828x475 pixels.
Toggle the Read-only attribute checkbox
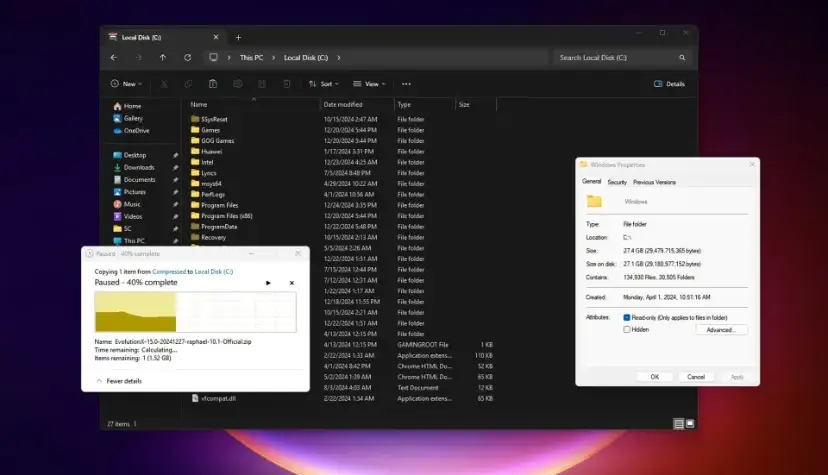(x=627, y=317)
